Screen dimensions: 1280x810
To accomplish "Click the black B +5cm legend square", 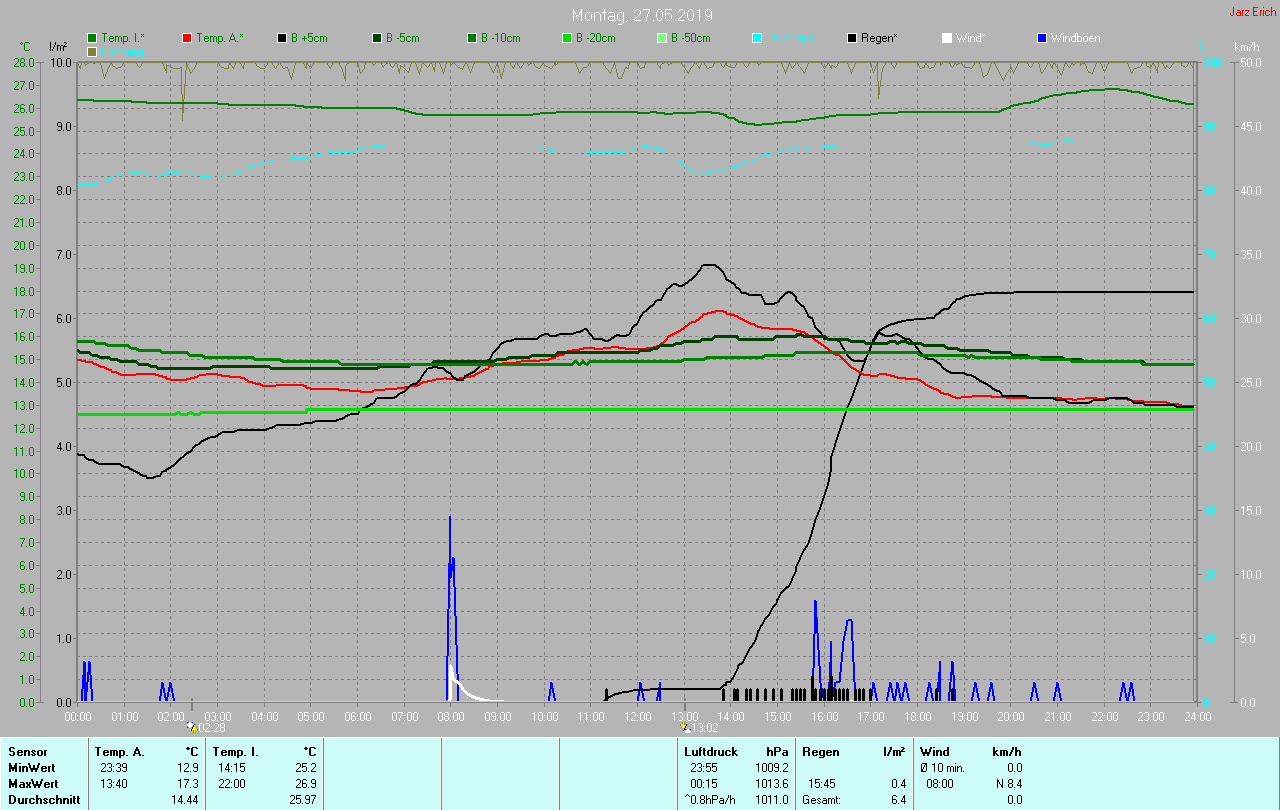I will pos(282,38).
